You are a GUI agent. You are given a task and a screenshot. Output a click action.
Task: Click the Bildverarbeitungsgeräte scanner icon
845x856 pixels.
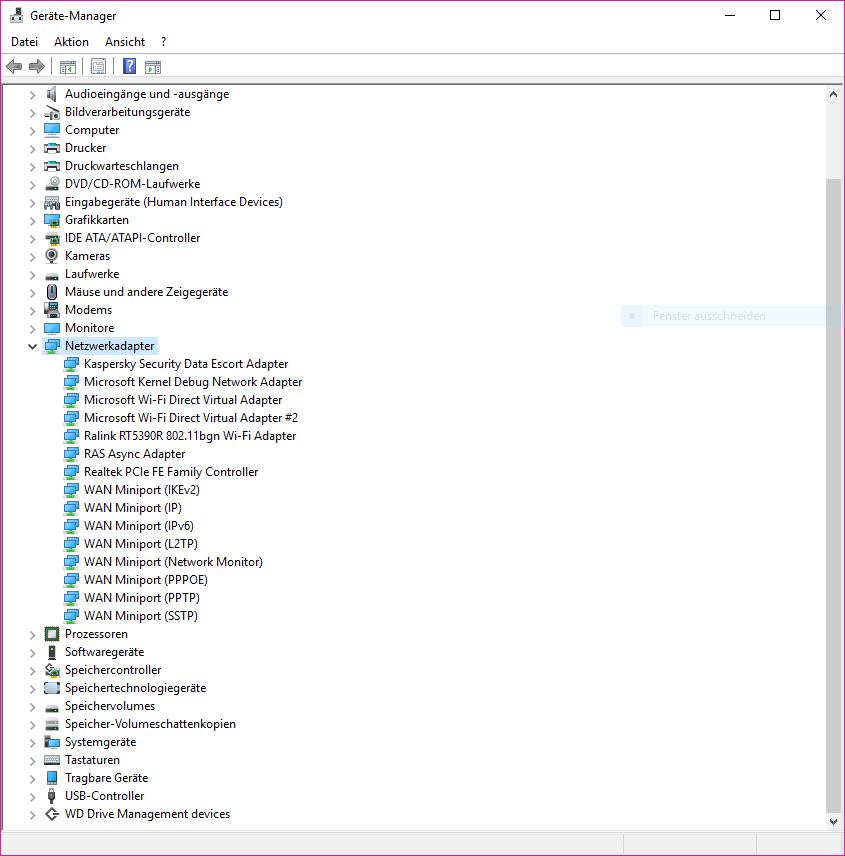click(52, 112)
